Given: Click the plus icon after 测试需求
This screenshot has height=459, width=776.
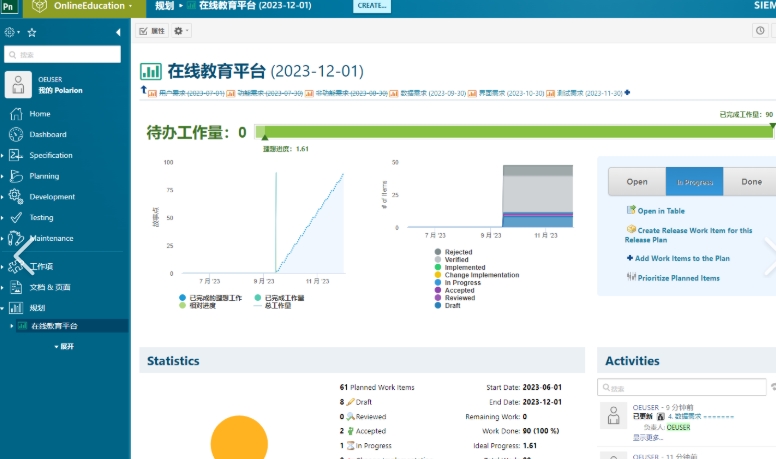Looking at the screenshot, I should [627, 93].
